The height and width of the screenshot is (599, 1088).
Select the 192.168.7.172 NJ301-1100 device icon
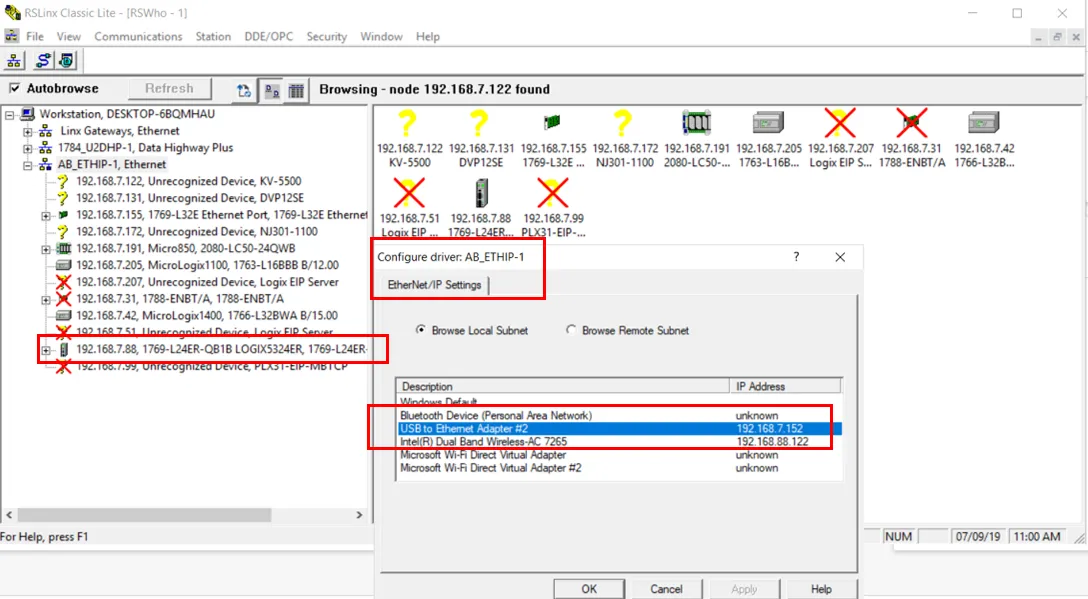click(x=624, y=124)
